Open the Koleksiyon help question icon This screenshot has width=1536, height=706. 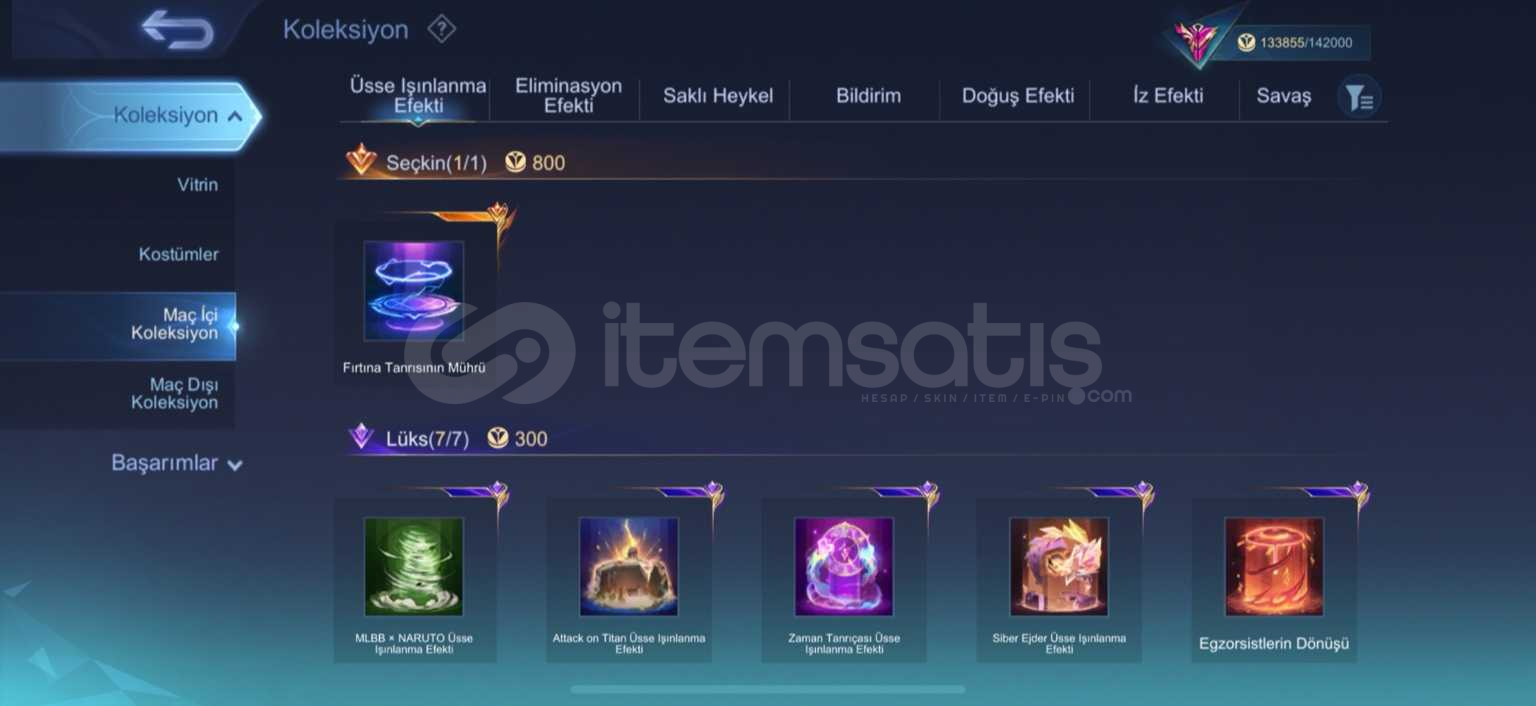[441, 29]
